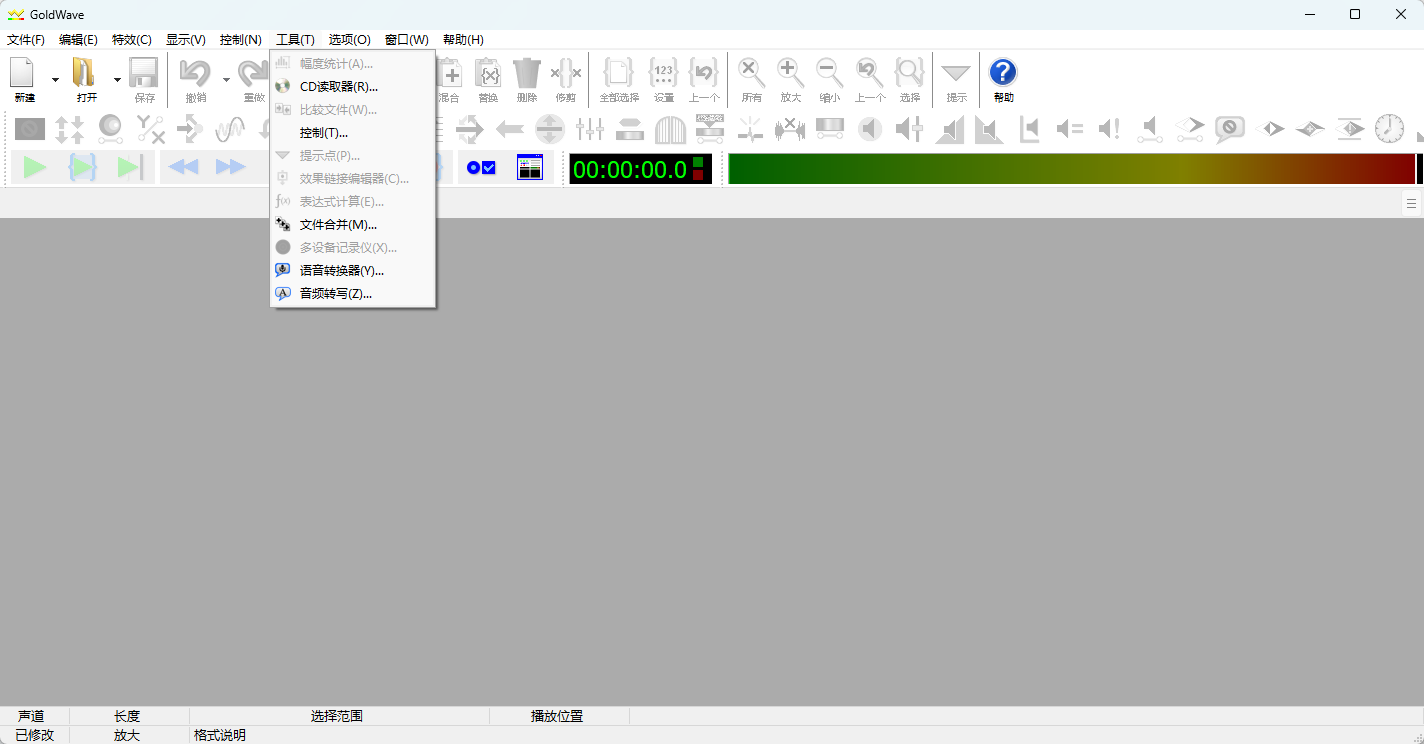Open the 特效(C) menu
Image resolution: width=1424 pixels, height=744 pixels.
[x=132, y=40]
